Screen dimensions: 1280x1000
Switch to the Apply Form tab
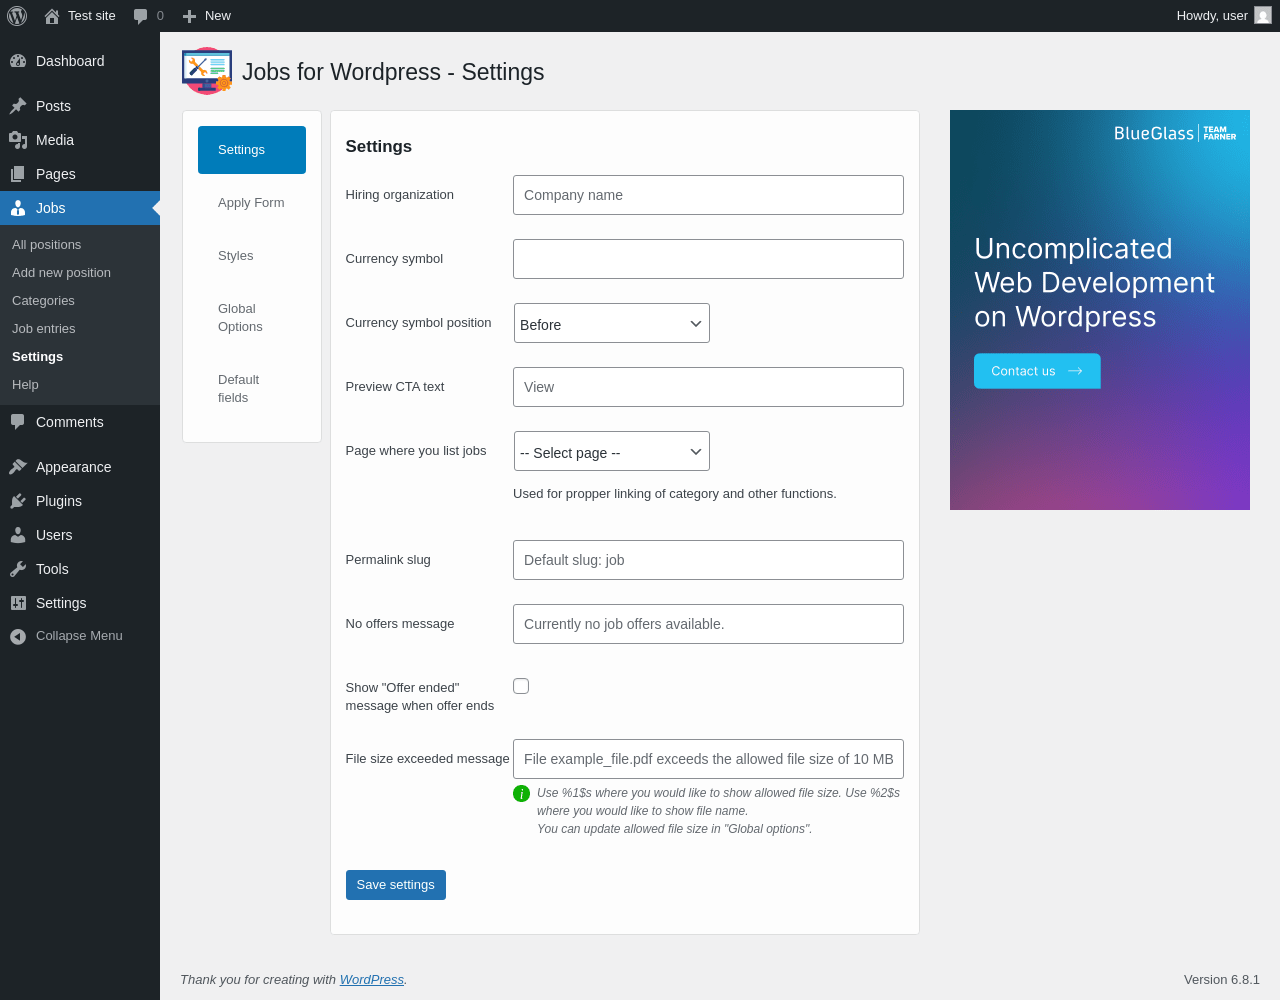pos(252,203)
